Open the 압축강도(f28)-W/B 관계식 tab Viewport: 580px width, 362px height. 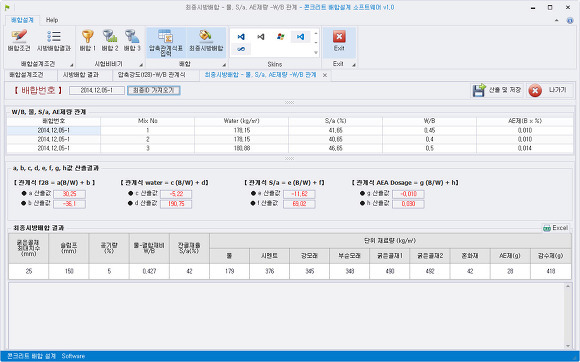[152, 75]
